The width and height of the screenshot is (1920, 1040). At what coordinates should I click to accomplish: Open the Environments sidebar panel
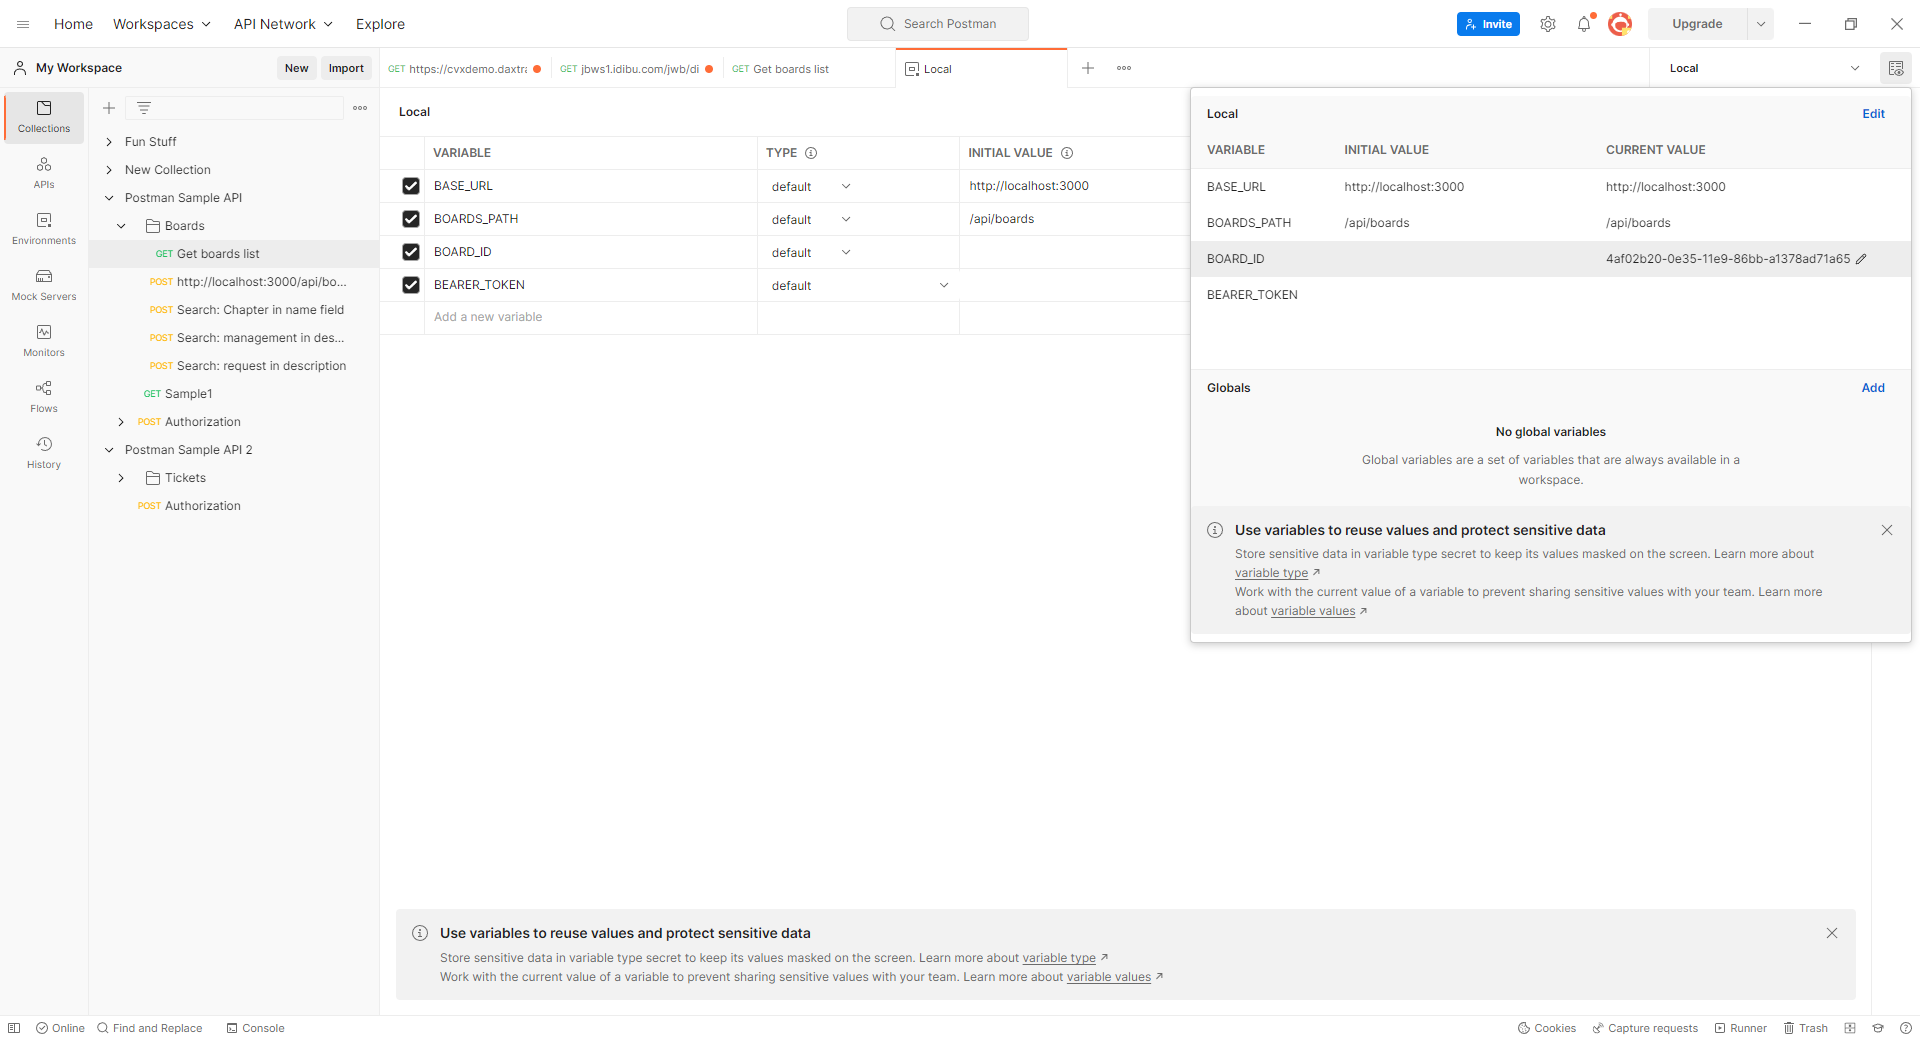(x=44, y=229)
